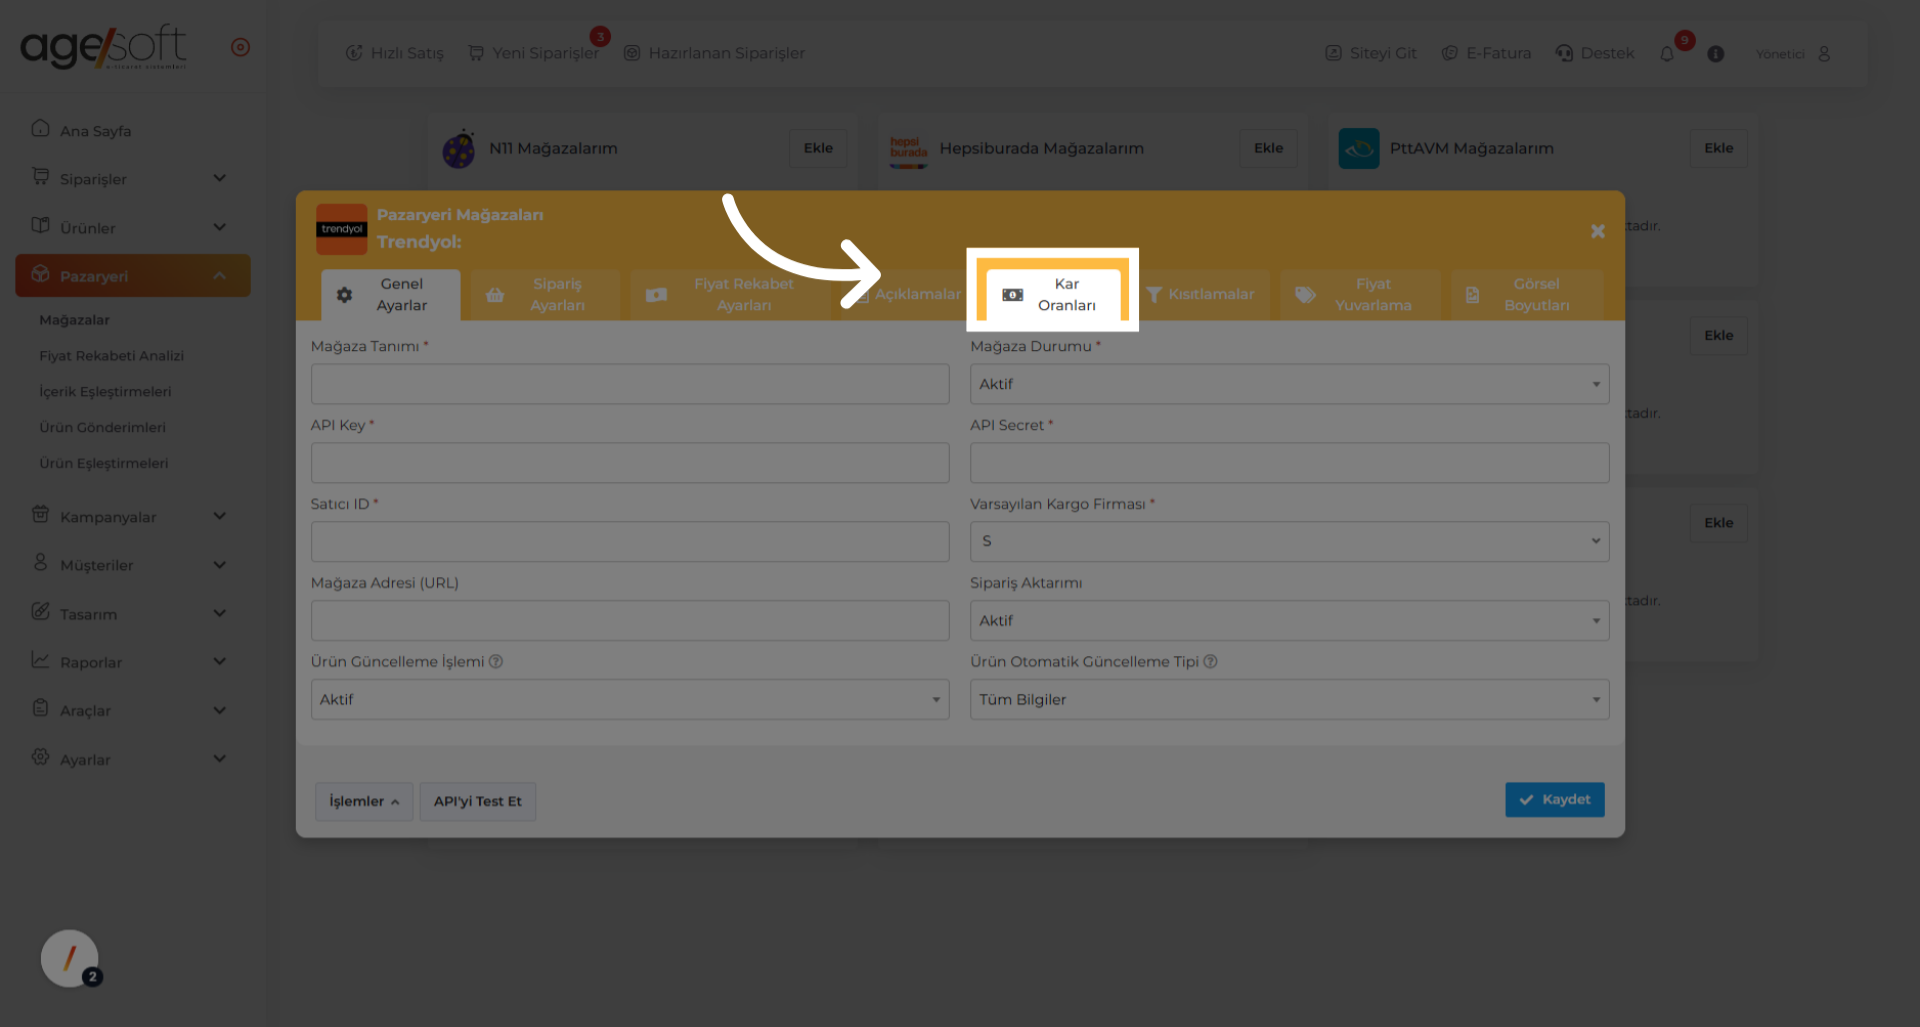Switch to Genel Ayarlar tab
Screen dimensions: 1920x1027
pos(391,295)
